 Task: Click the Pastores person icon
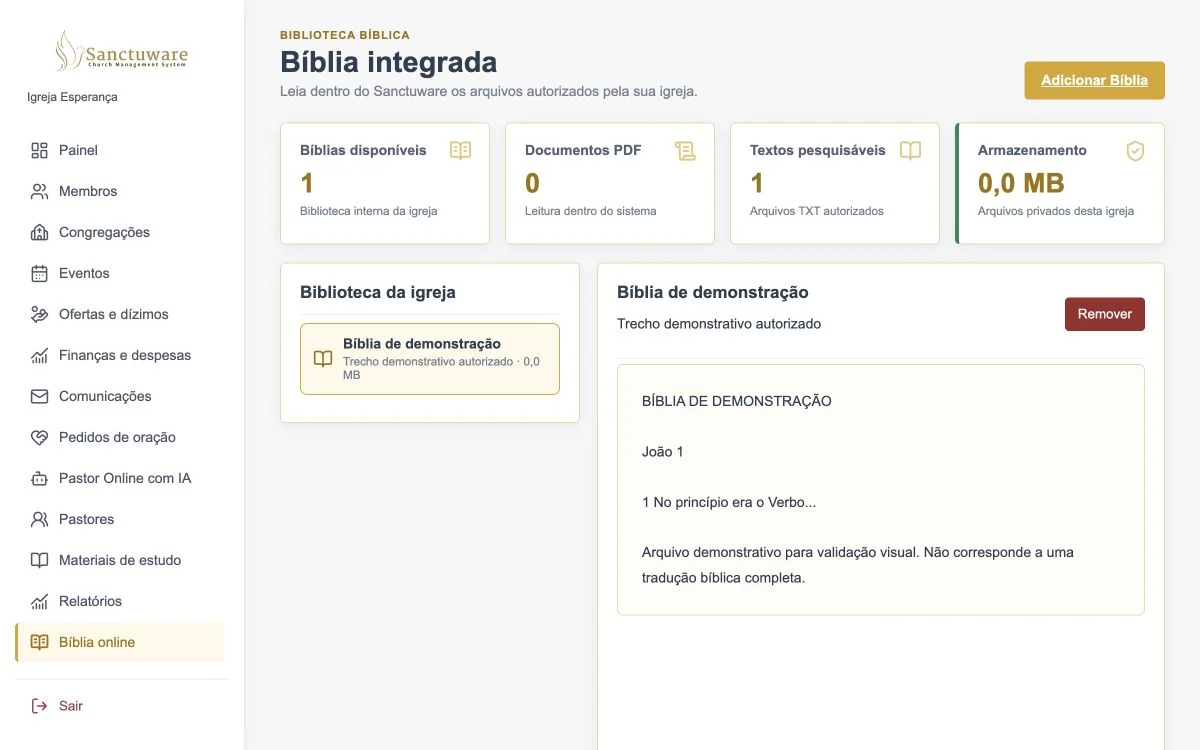[39, 519]
